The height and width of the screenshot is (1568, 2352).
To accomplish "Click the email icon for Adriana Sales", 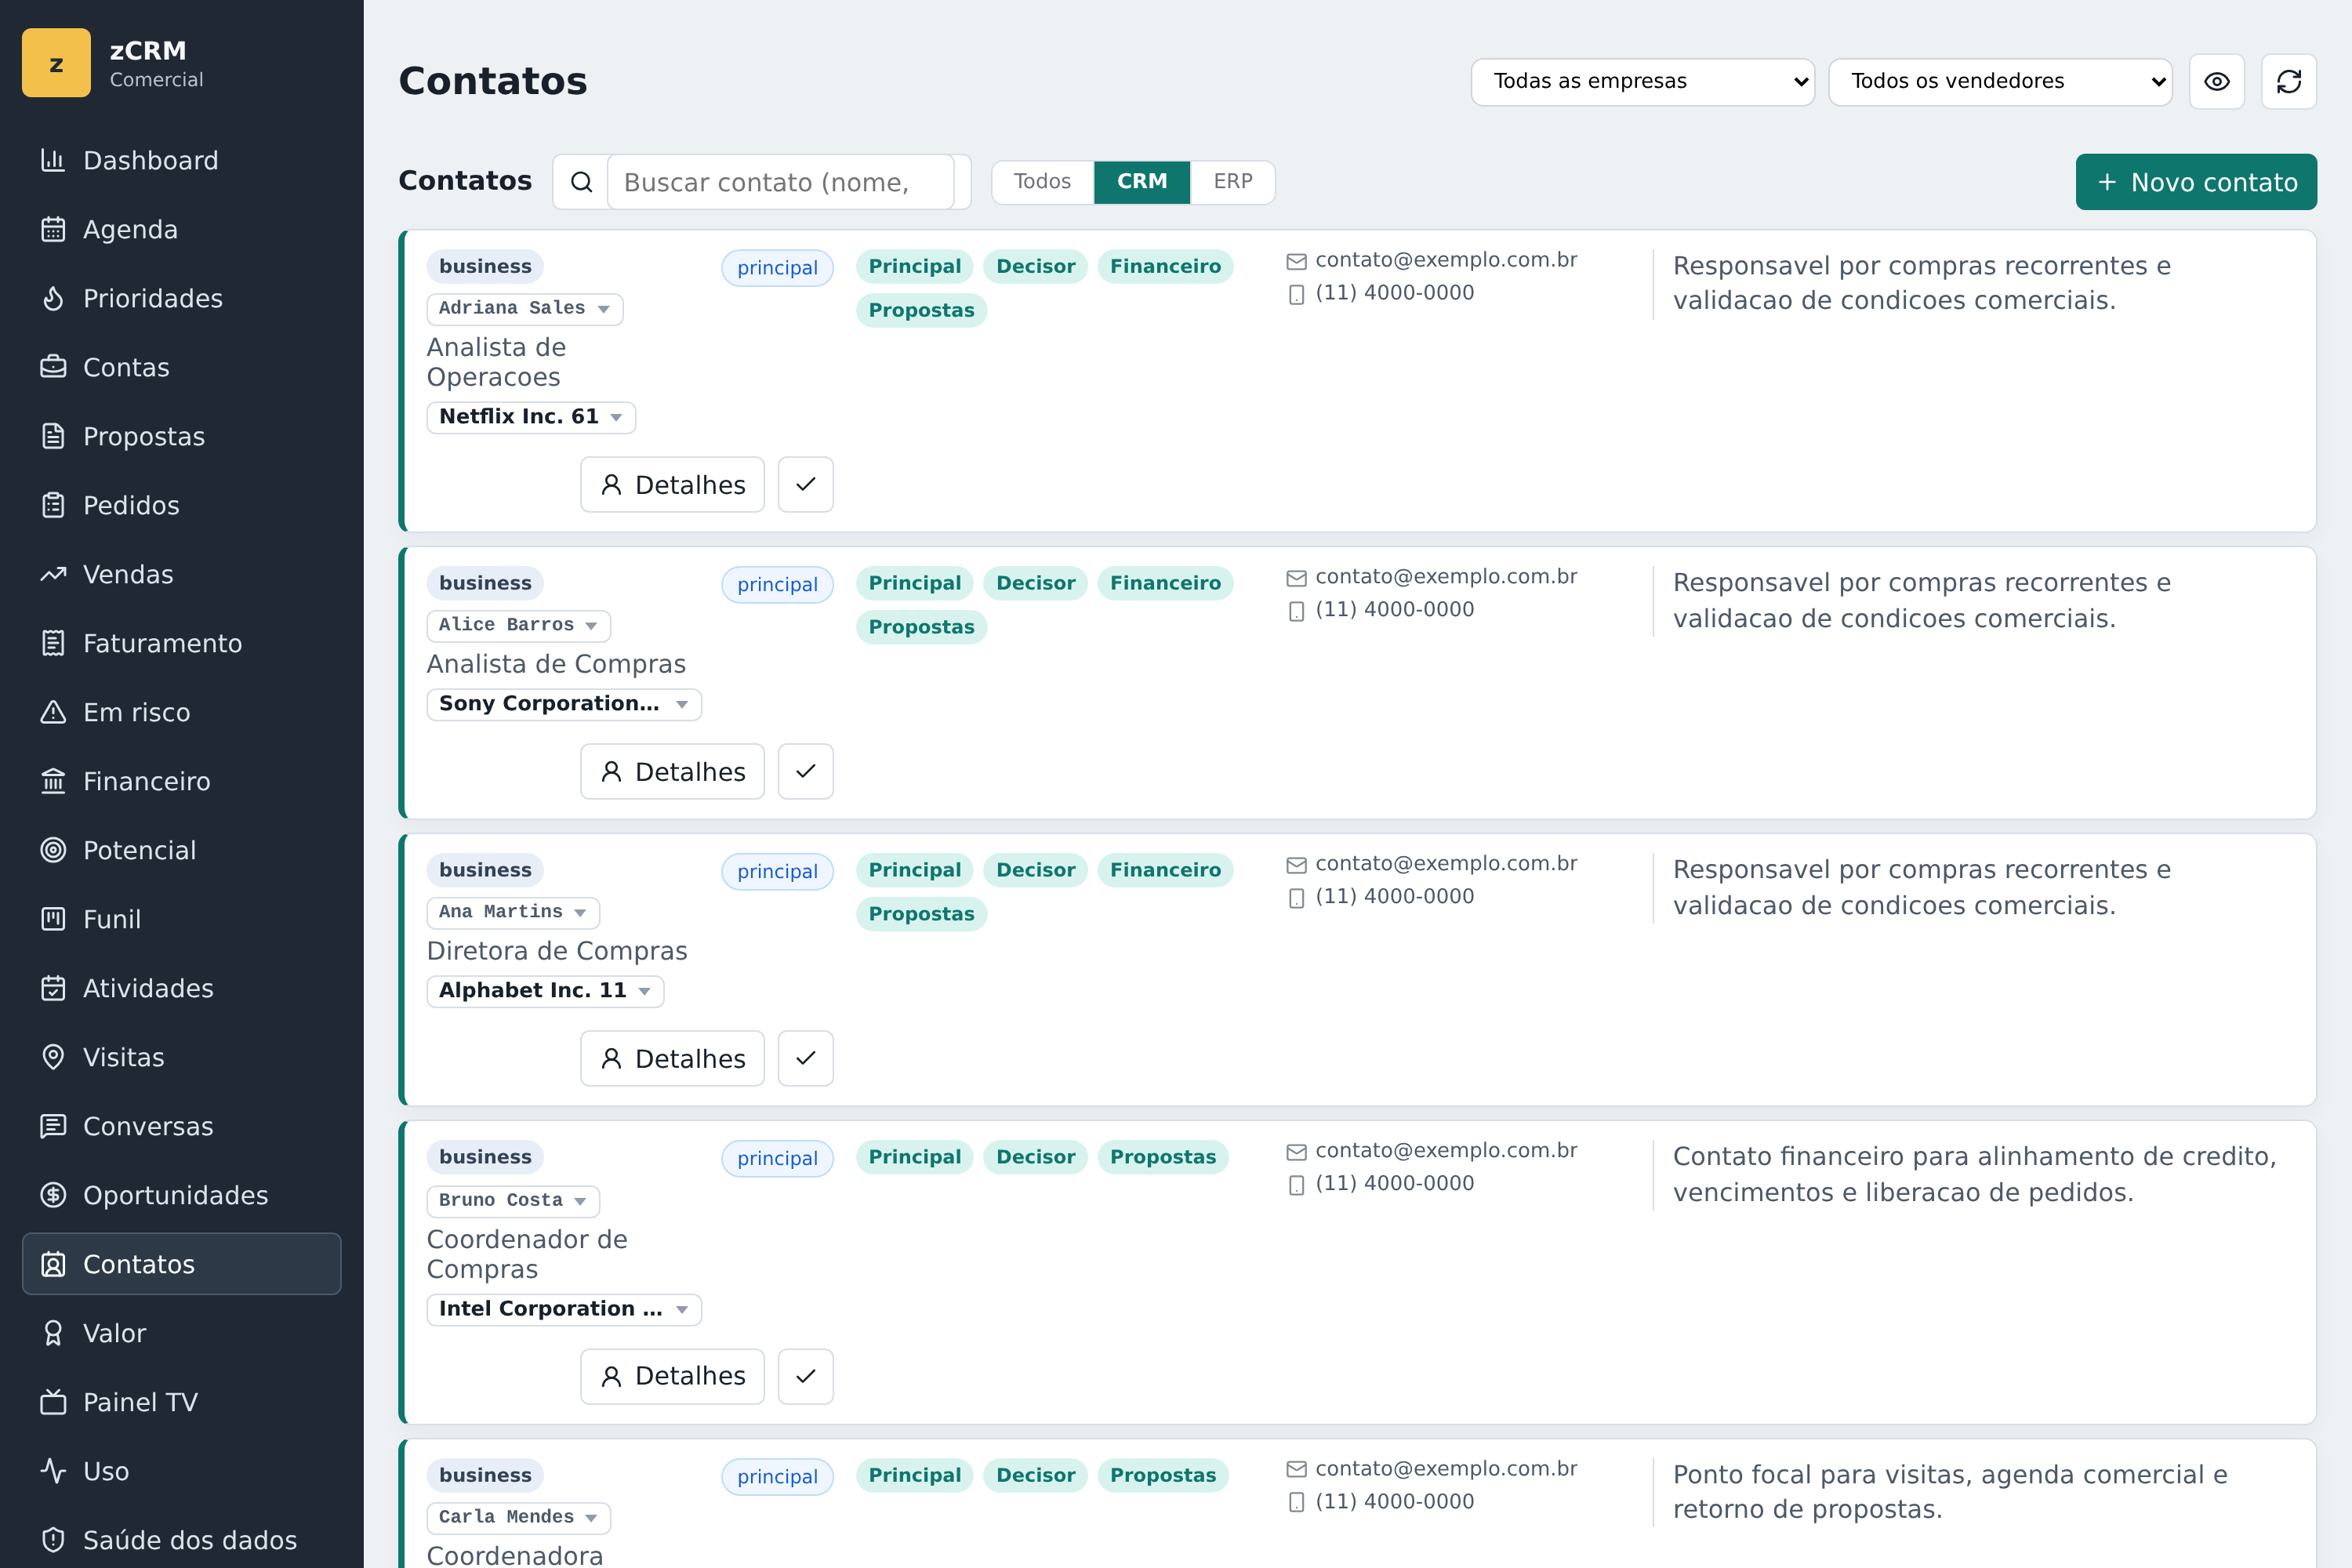I will (x=1296, y=261).
